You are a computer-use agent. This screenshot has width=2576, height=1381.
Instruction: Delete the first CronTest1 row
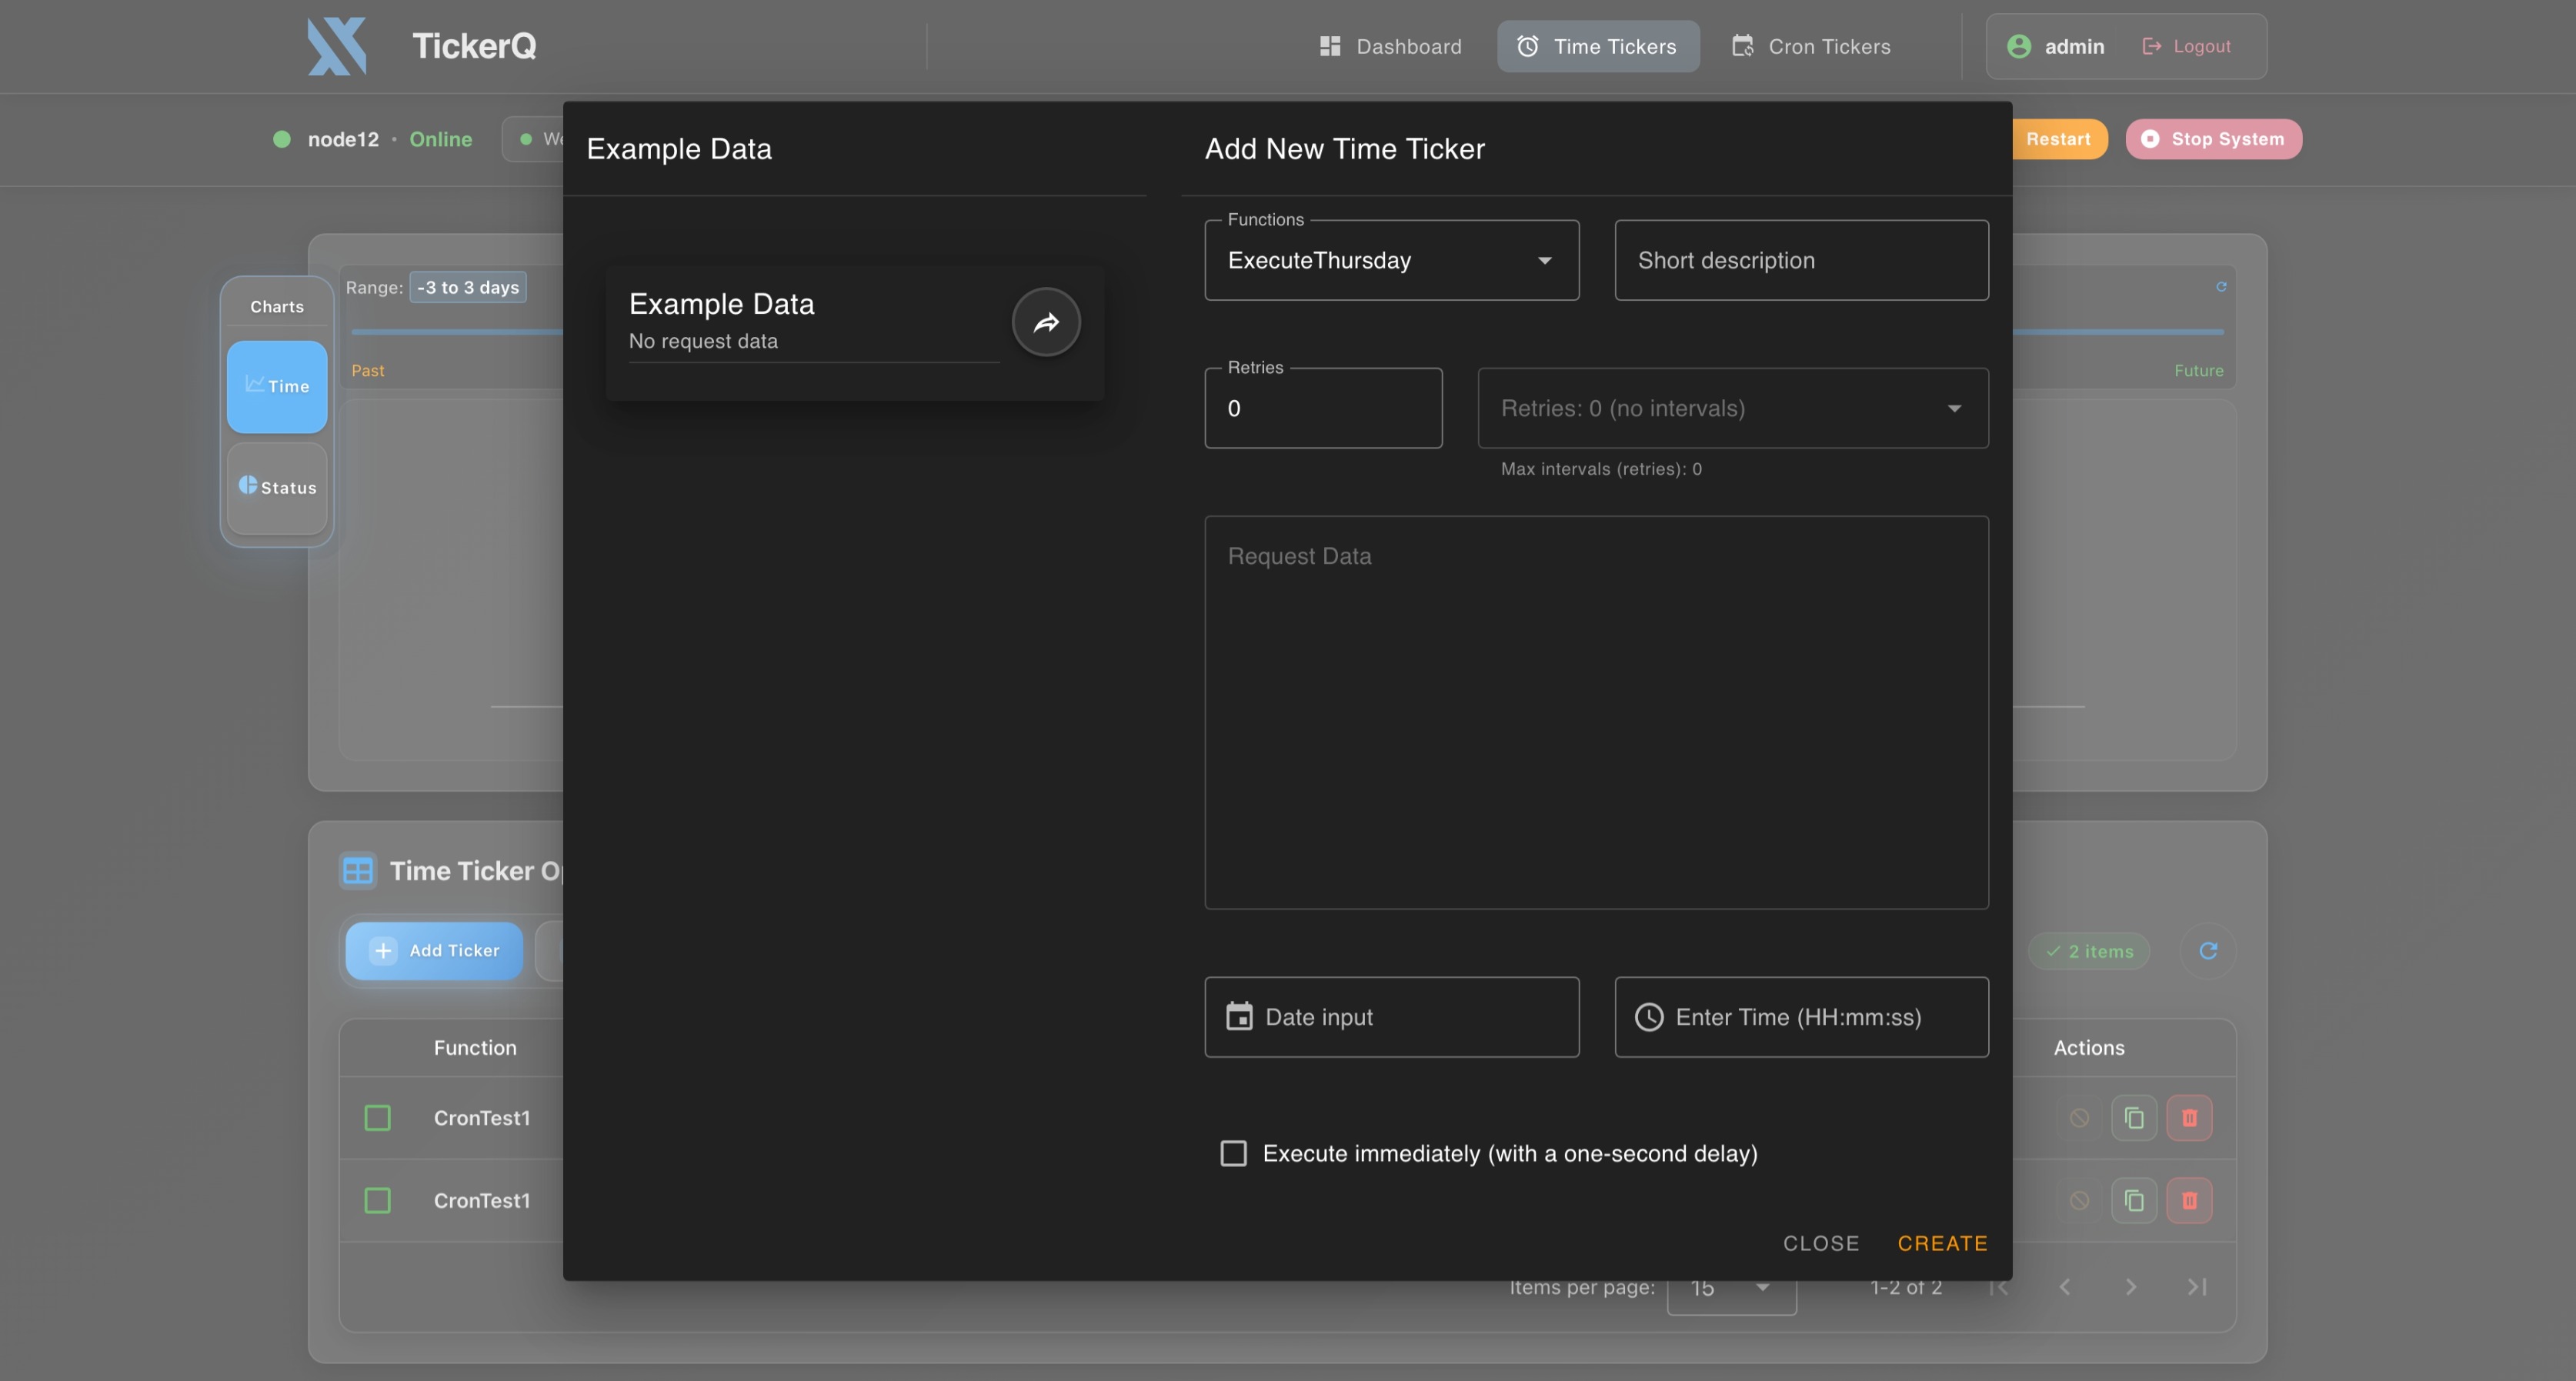[x=2189, y=1118]
